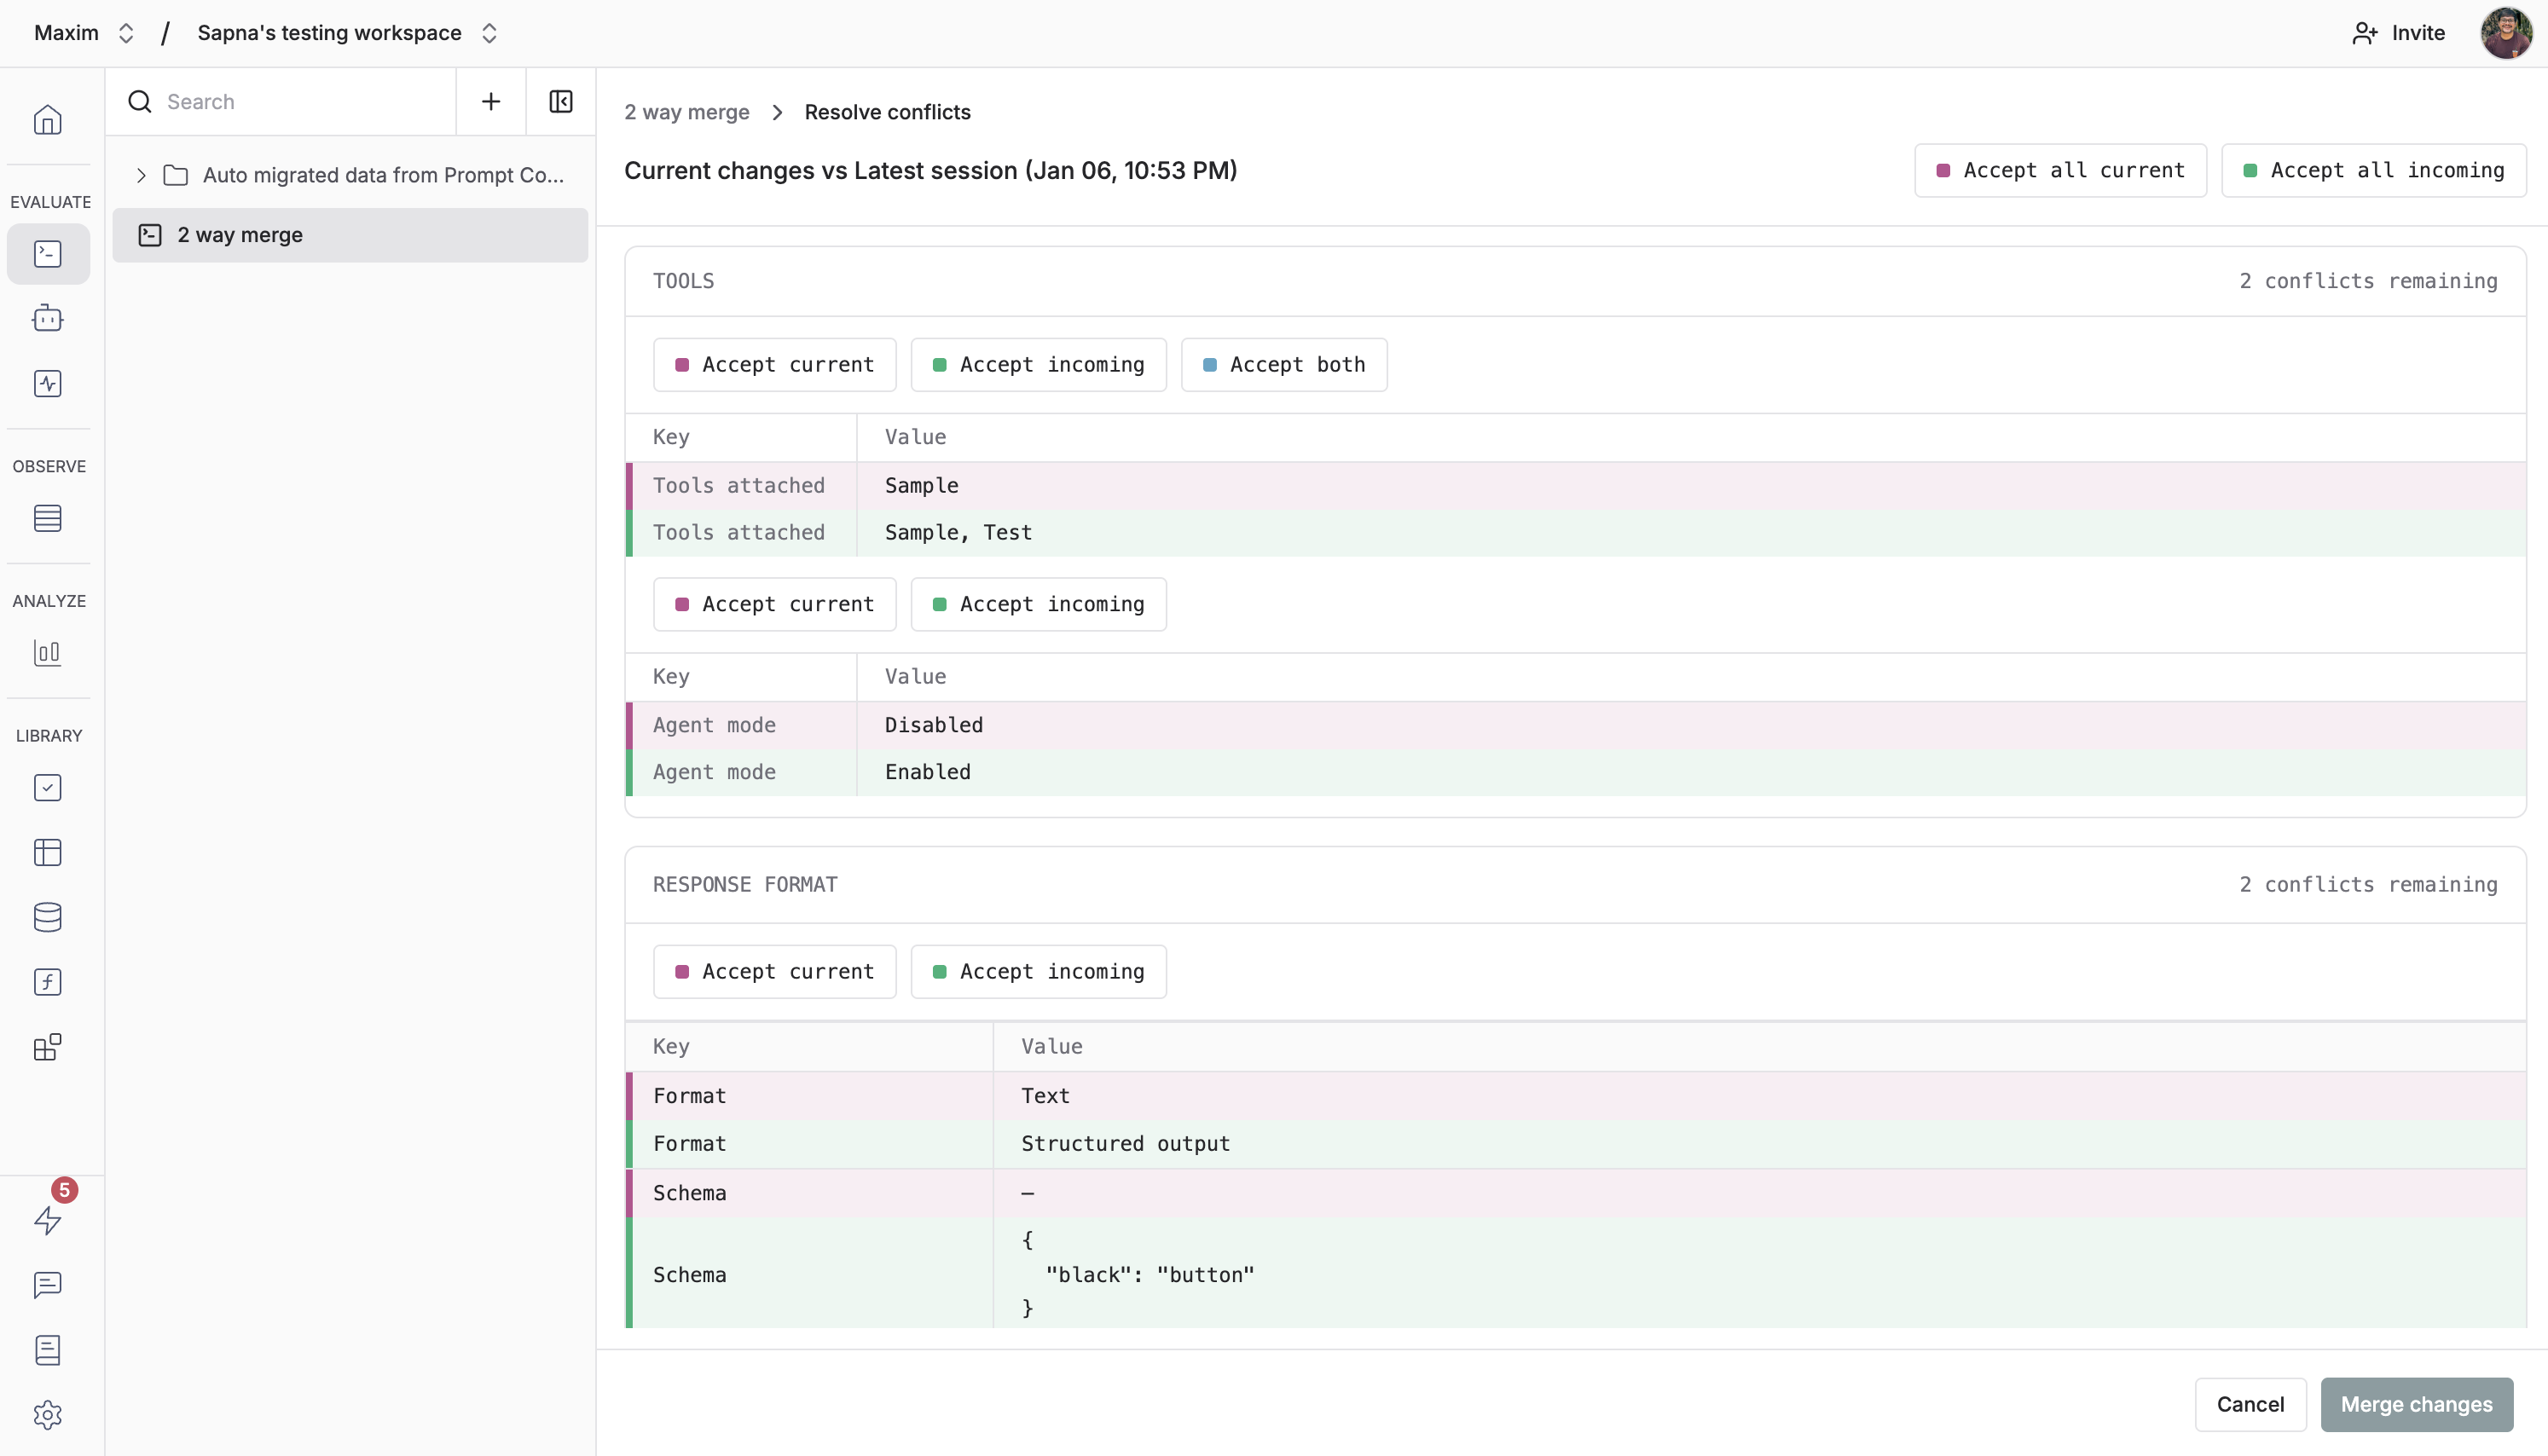Go to 2 way merge breadcrumb
Image resolution: width=2548 pixels, height=1456 pixels.
tap(686, 112)
